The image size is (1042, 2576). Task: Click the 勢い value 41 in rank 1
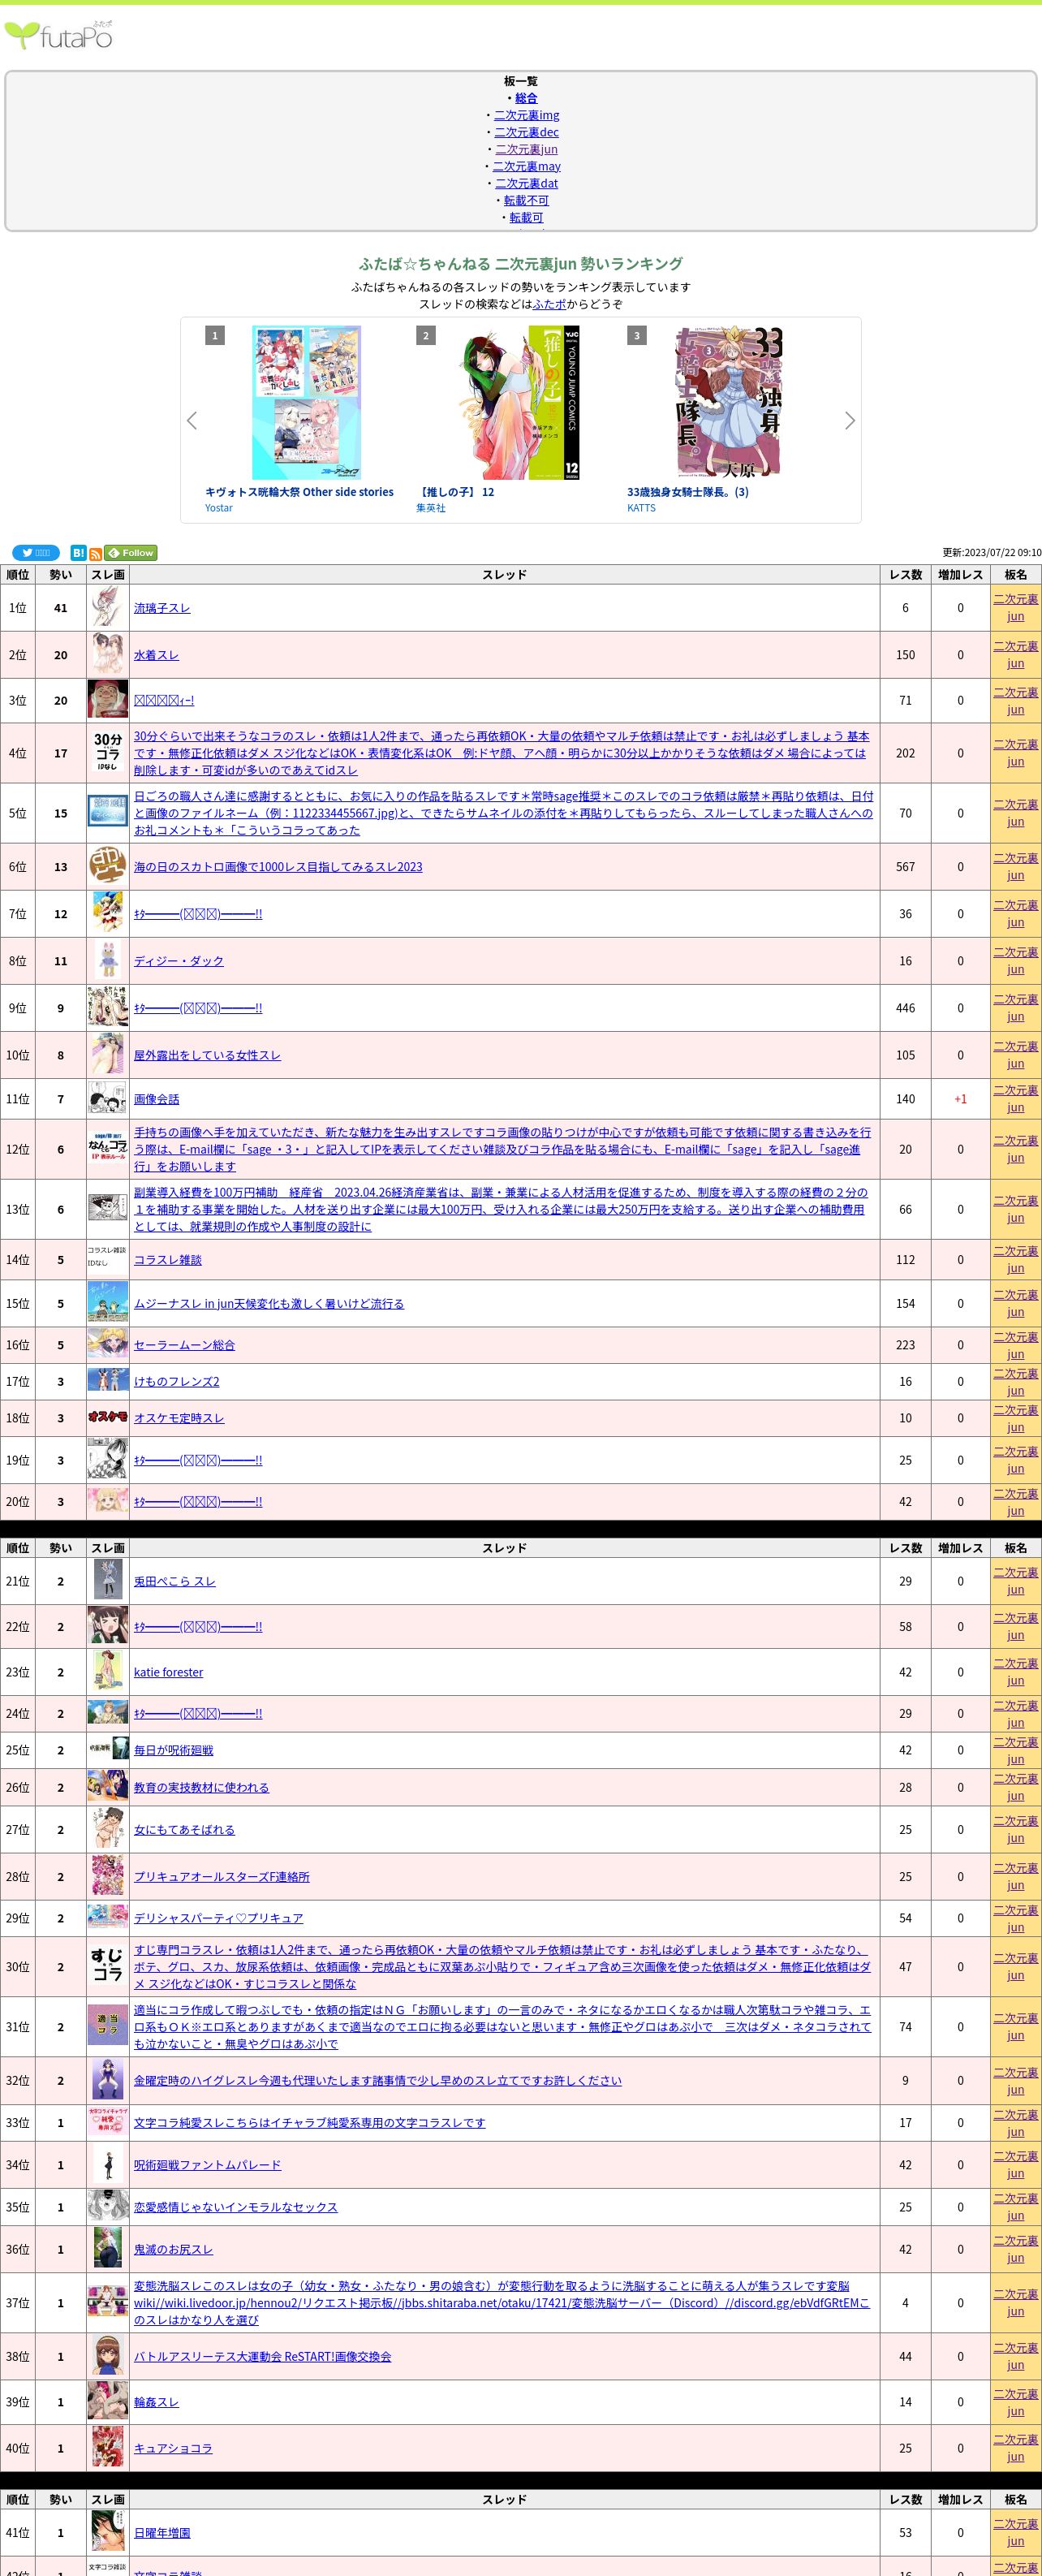point(61,608)
